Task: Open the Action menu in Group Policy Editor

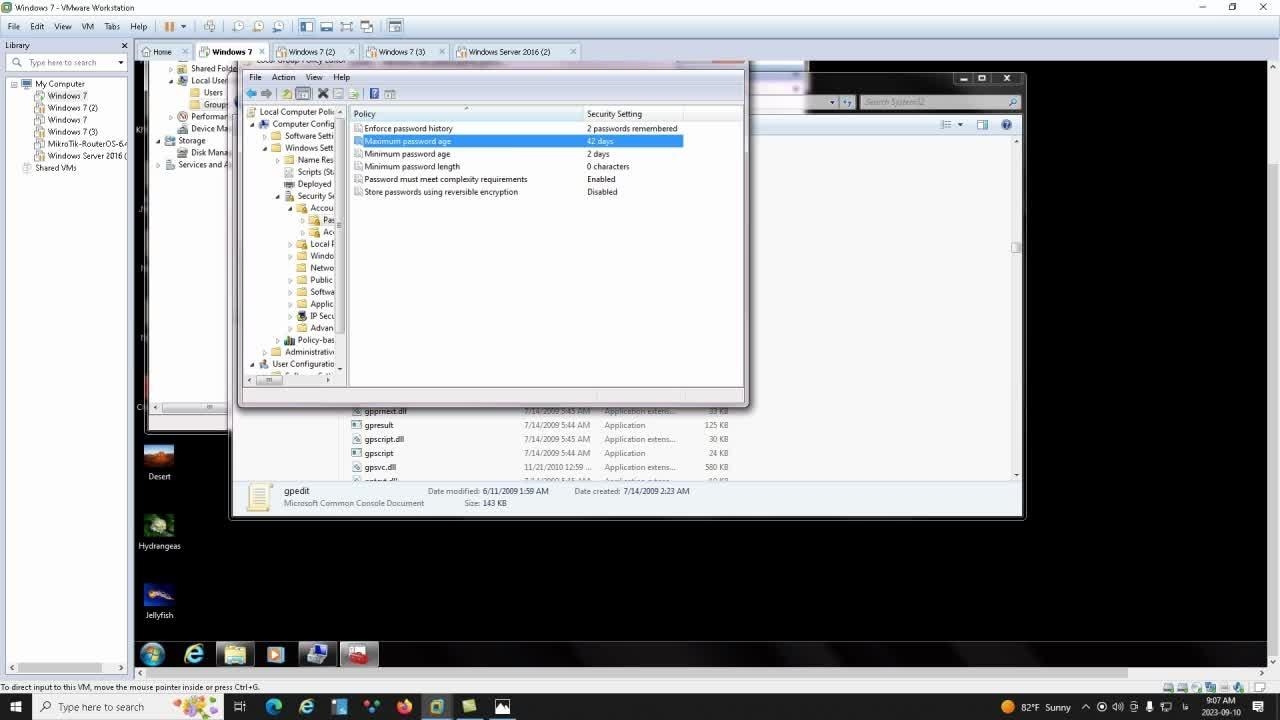Action: (283, 77)
